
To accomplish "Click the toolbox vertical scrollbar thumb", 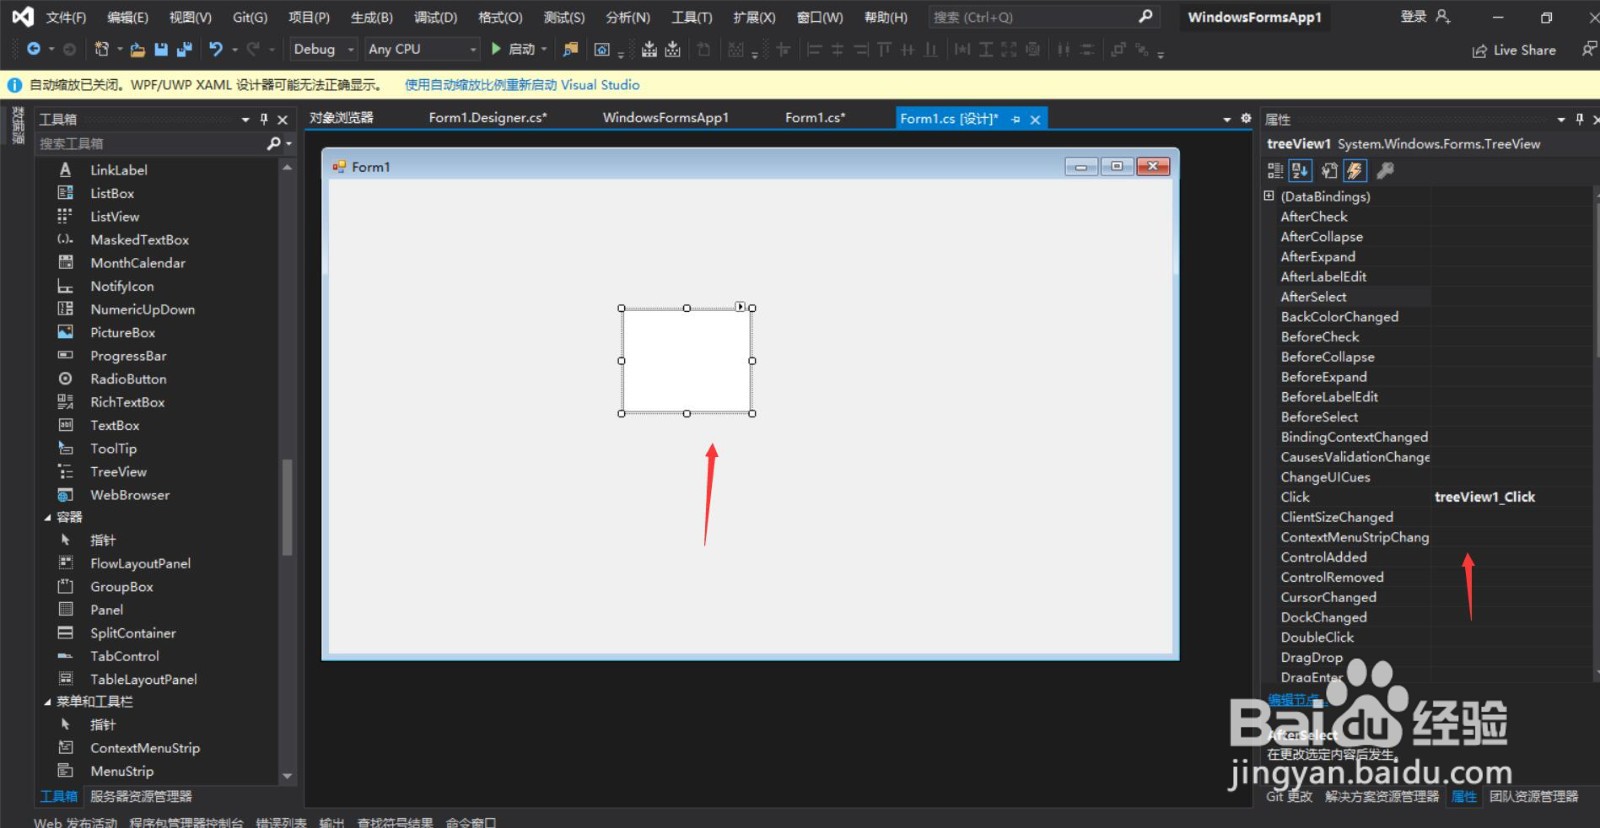I will 287,507.
